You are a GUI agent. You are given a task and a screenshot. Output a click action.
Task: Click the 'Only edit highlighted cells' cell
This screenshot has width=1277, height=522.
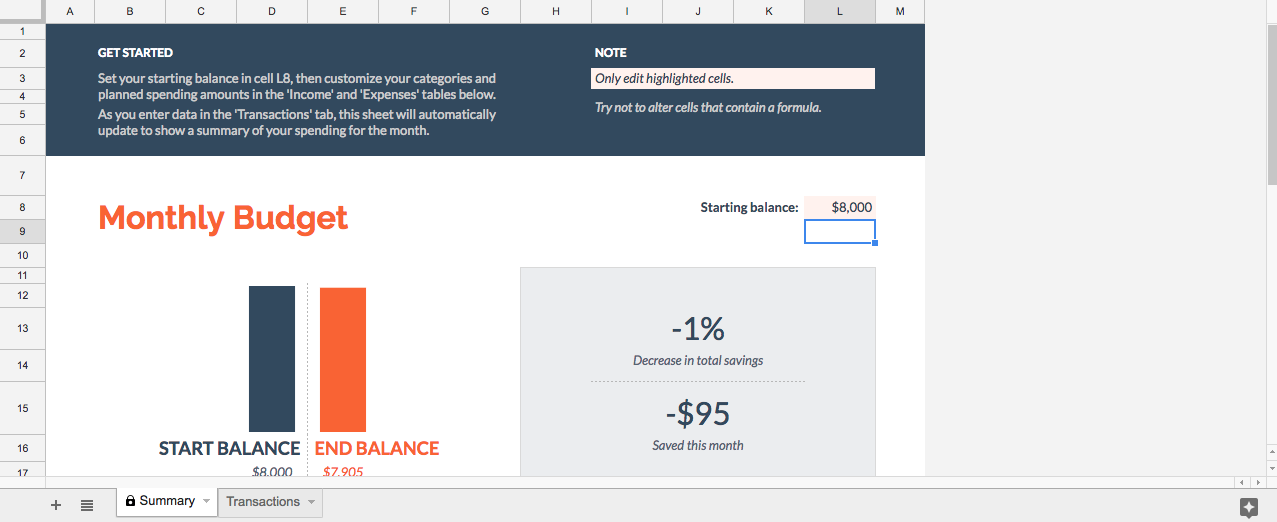pos(733,78)
